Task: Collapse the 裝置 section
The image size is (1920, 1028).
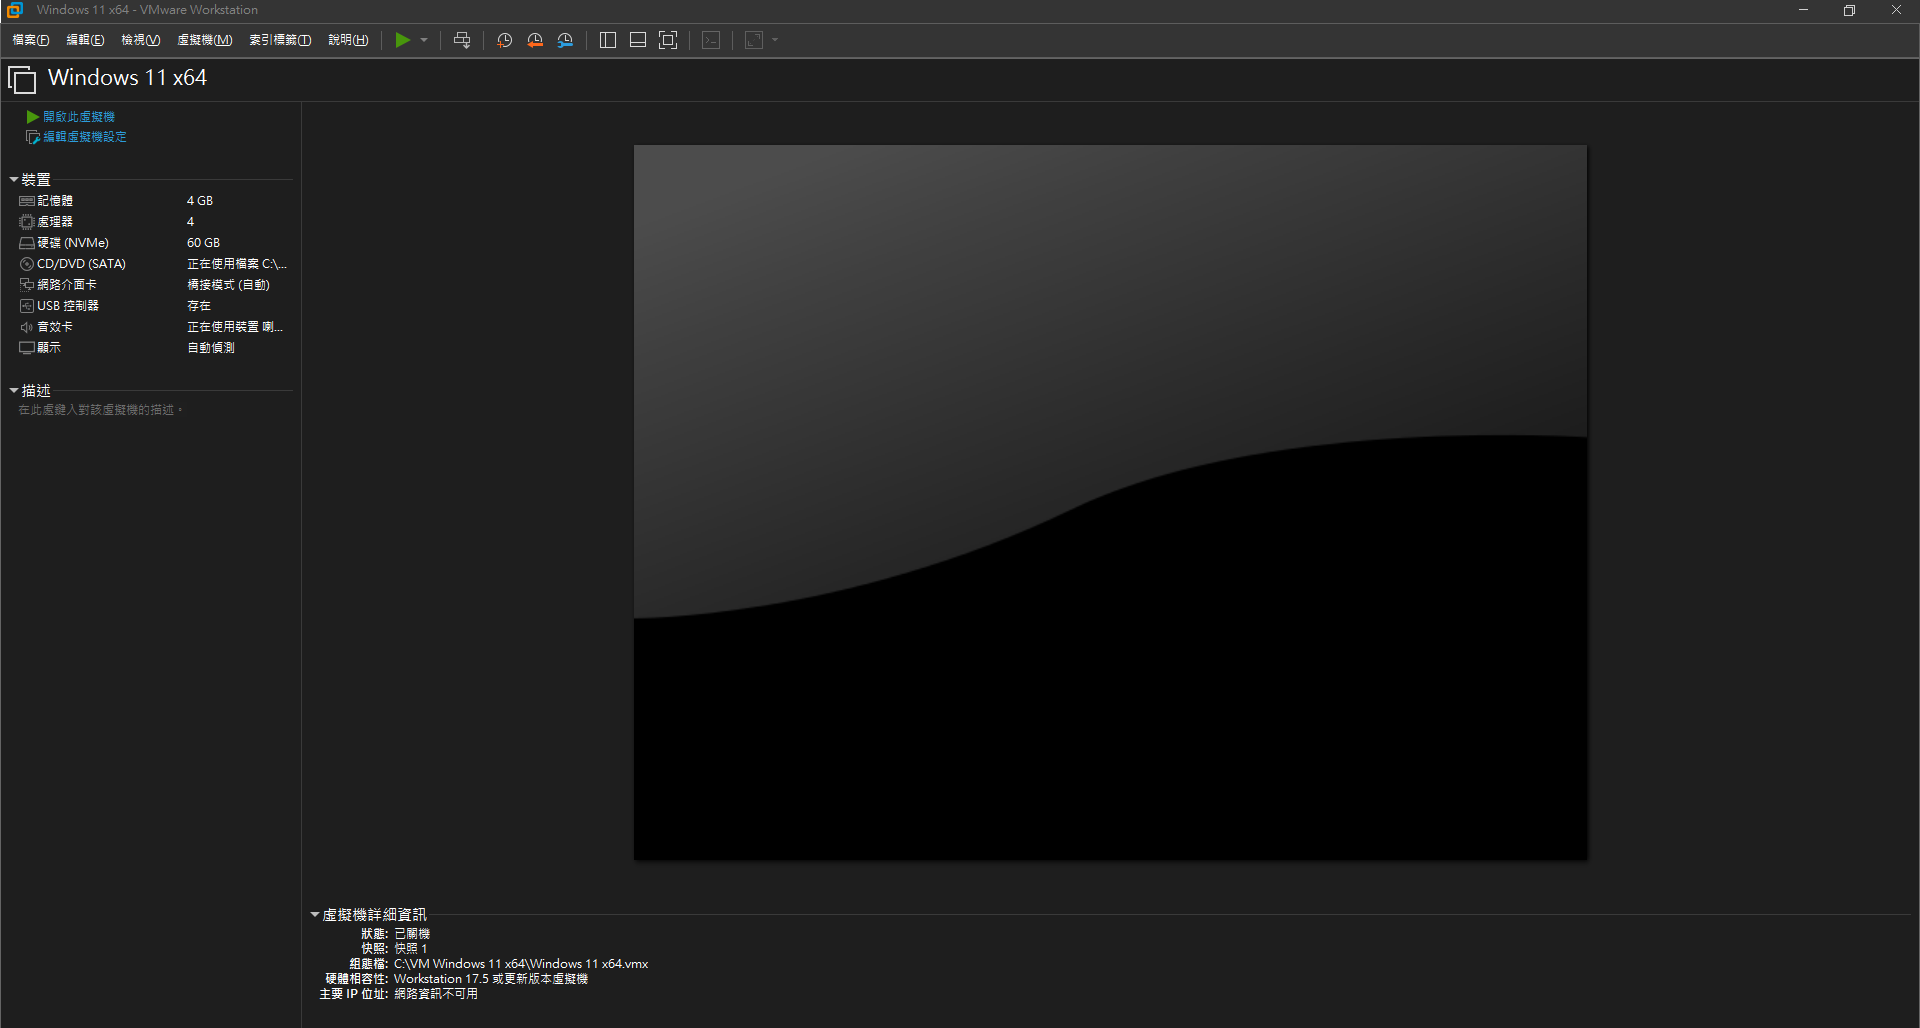Action: click(14, 180)
